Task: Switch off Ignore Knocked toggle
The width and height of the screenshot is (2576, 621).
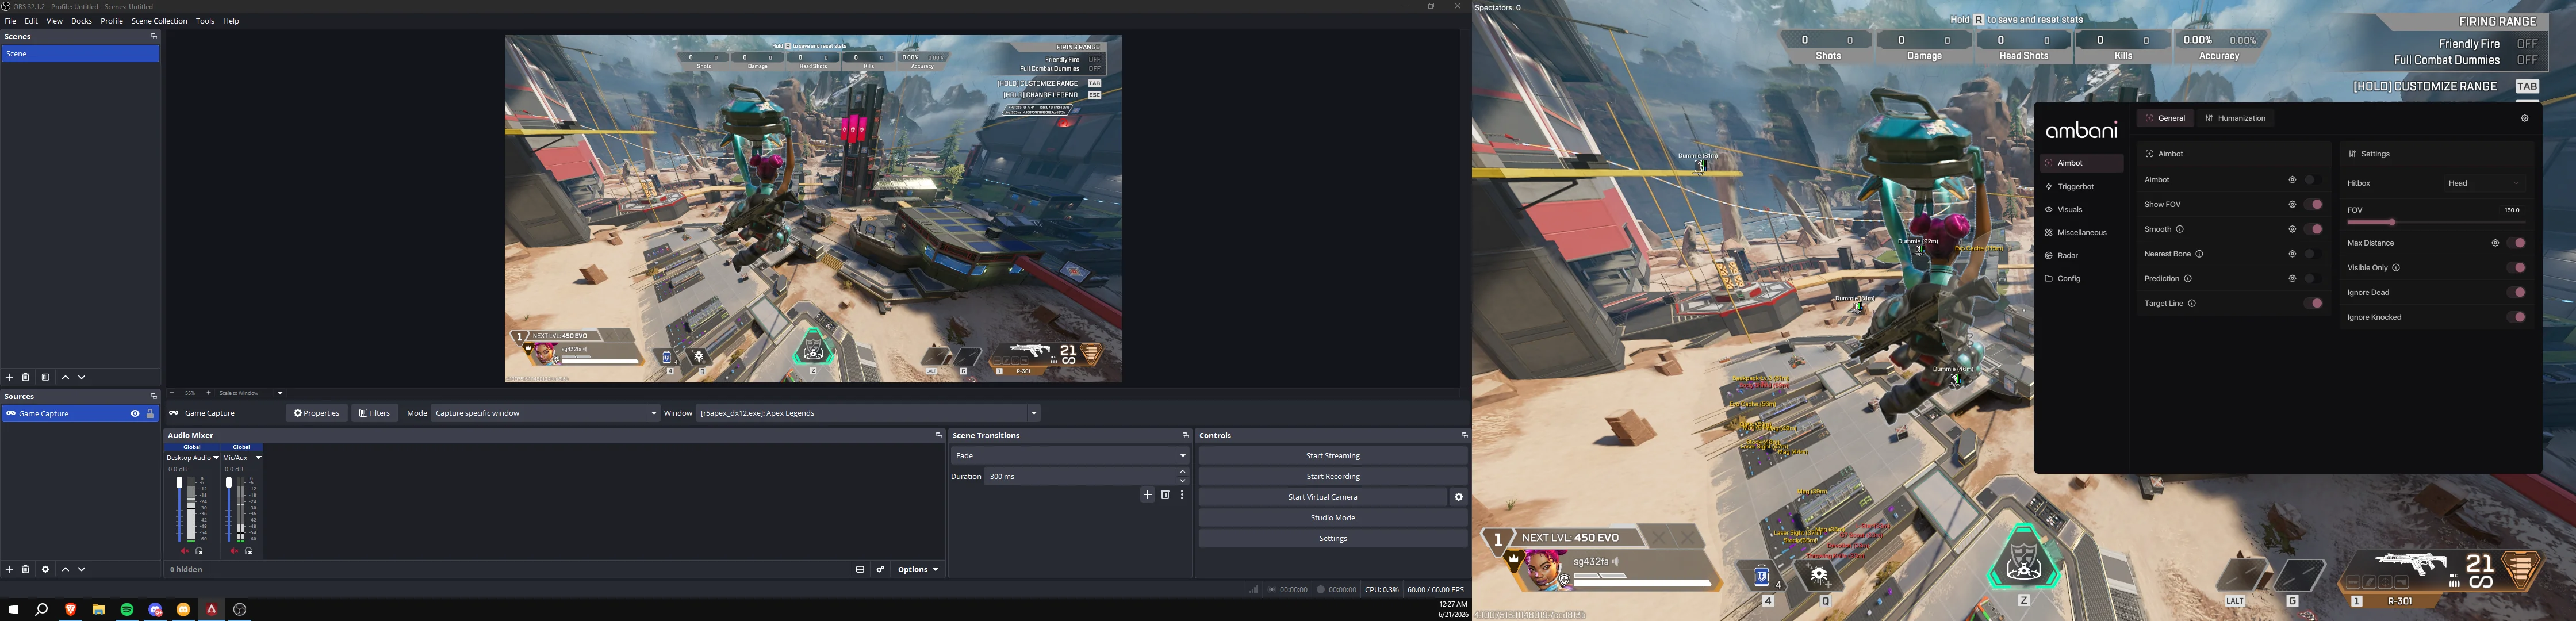Action: [x=2518, y=317]
